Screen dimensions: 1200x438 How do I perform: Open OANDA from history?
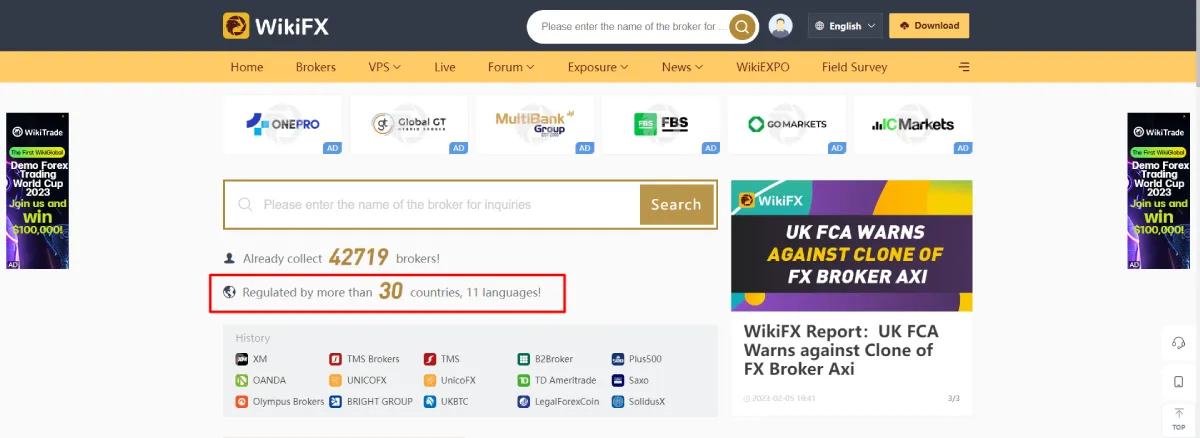pos(260,380)
